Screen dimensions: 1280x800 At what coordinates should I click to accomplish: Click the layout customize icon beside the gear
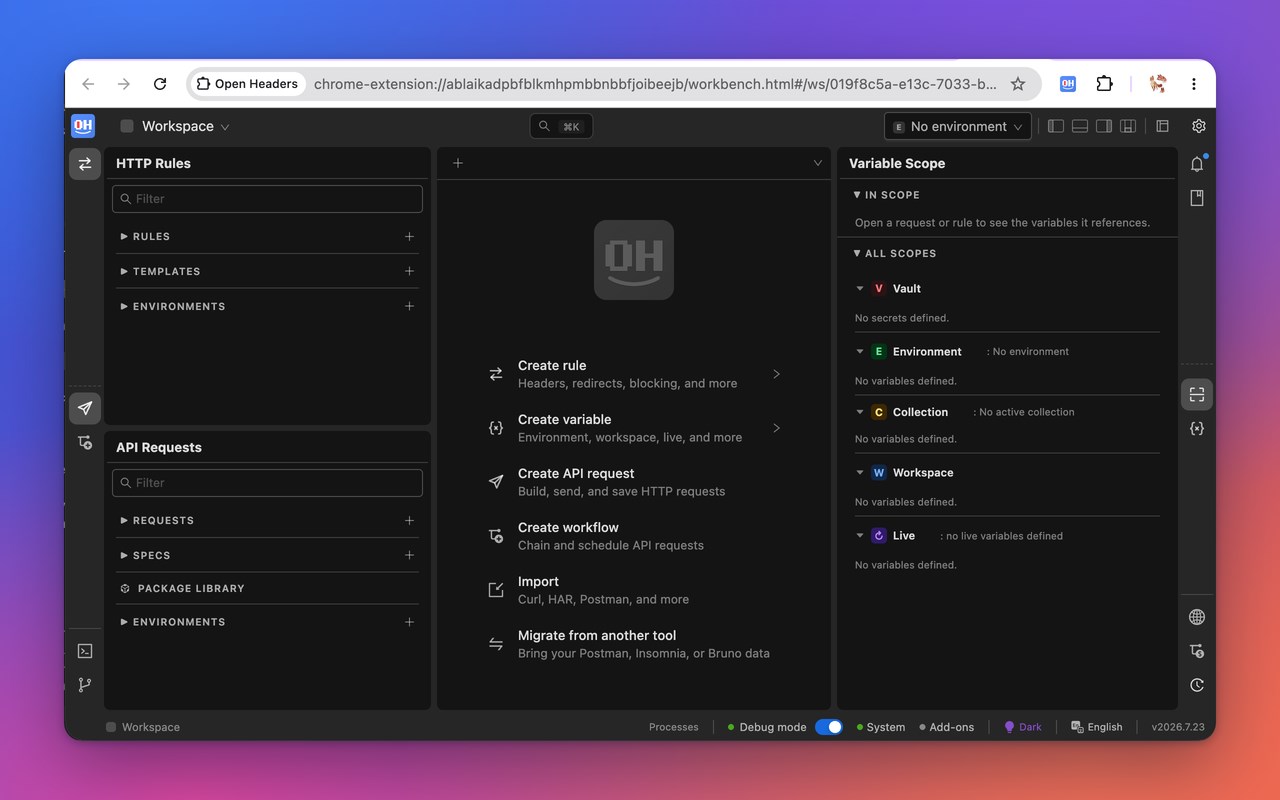click(x=1162, y=126)
